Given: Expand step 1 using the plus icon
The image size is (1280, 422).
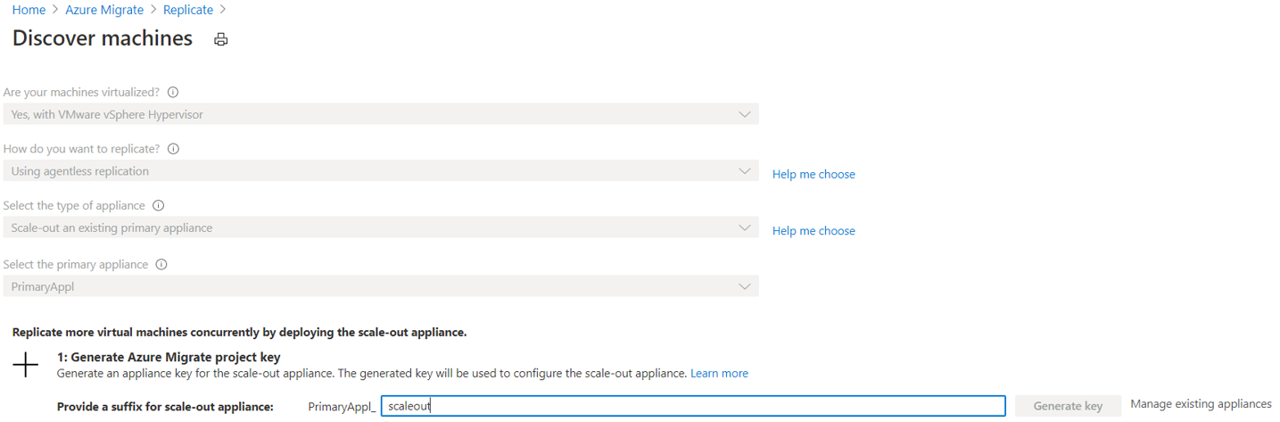Looking at the screenshot, I should click(26, 365).
